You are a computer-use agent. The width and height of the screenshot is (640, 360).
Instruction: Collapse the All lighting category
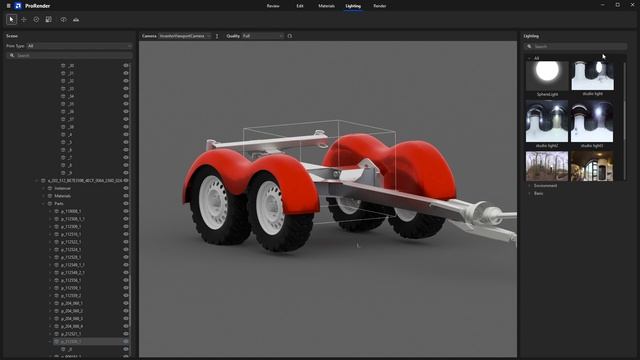pos(529,58)
